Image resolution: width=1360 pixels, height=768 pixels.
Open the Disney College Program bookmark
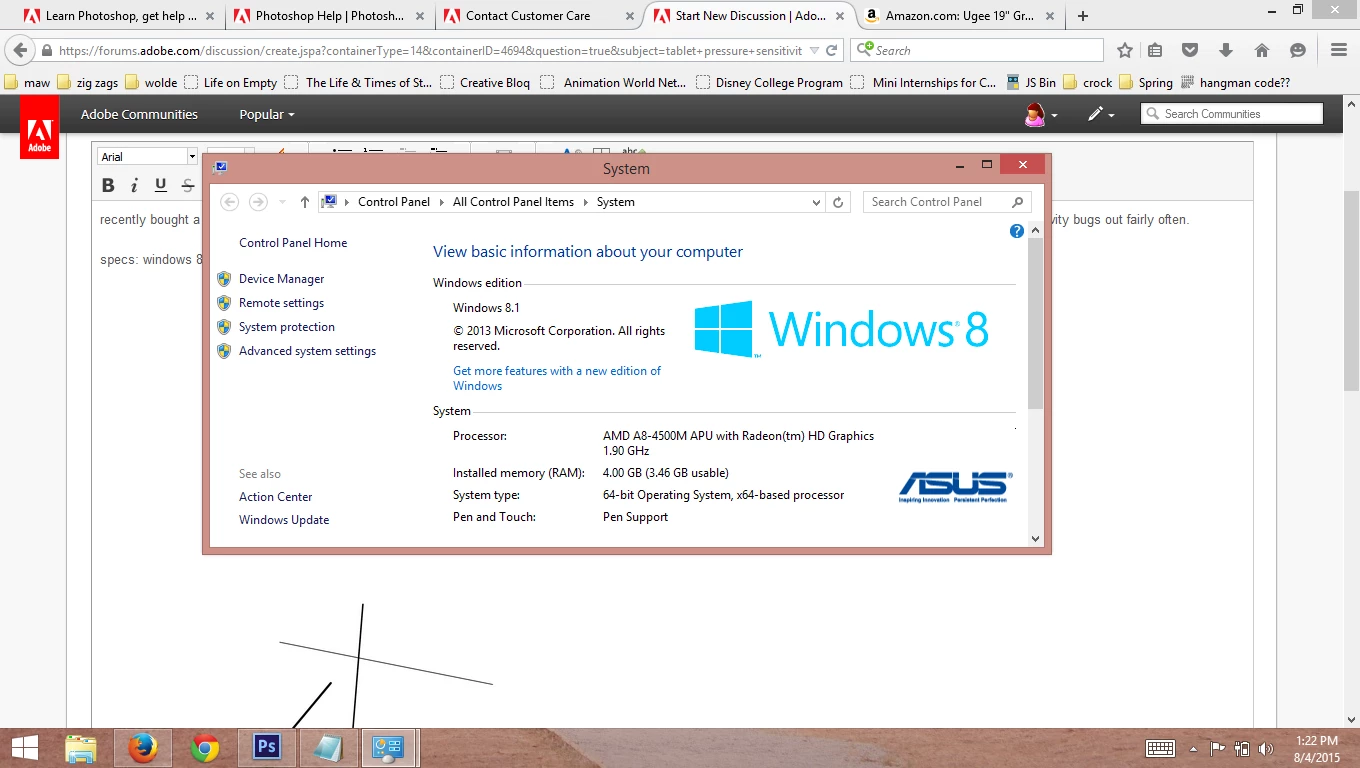click(769, 83)
